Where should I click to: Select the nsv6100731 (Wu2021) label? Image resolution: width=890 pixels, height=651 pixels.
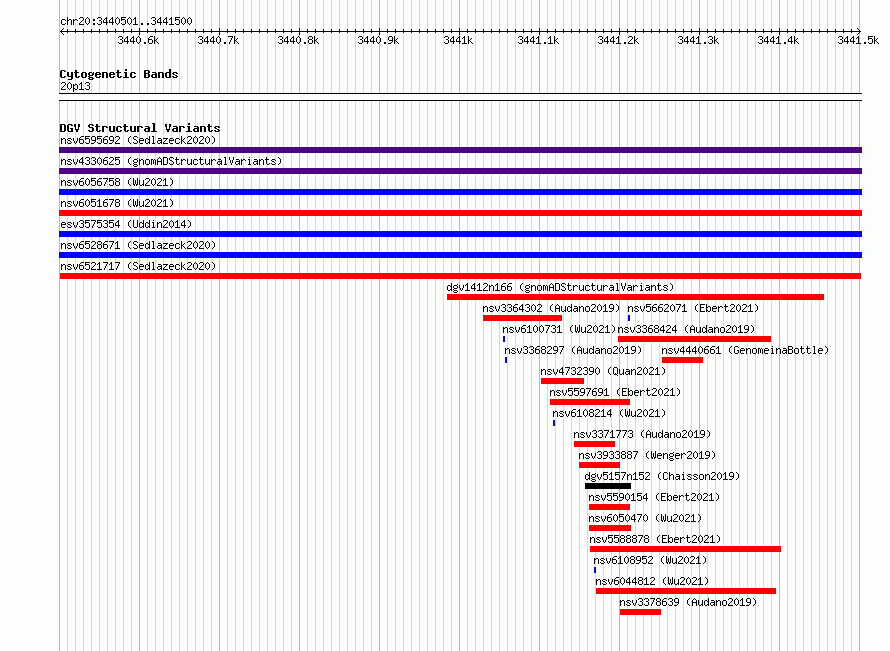click(x=559, y=329)
